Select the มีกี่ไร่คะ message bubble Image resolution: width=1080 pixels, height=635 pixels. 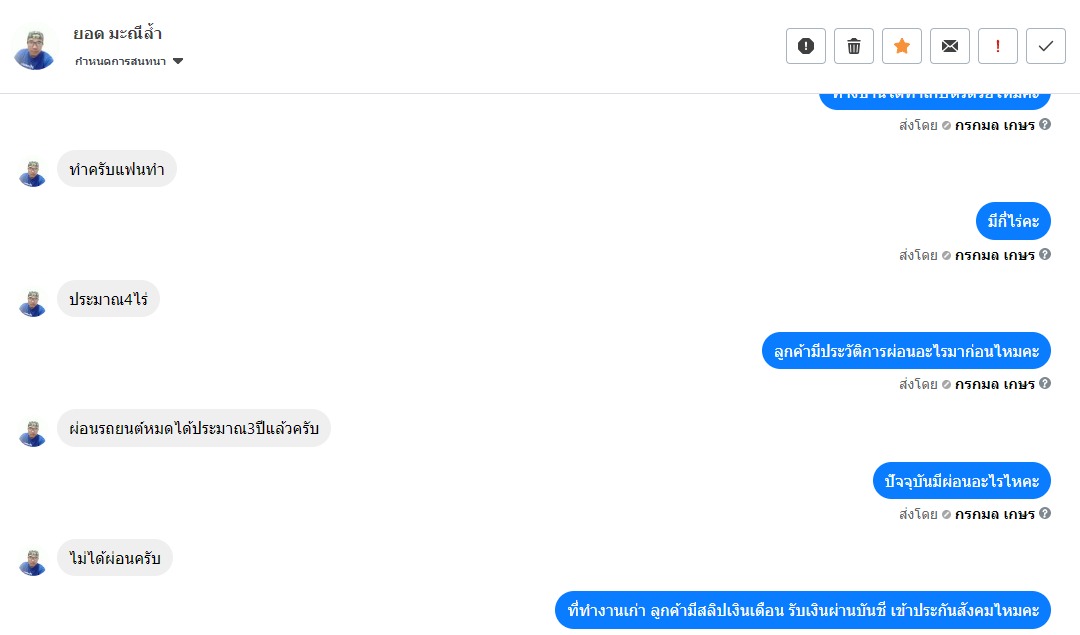(x=1013, y=221)
